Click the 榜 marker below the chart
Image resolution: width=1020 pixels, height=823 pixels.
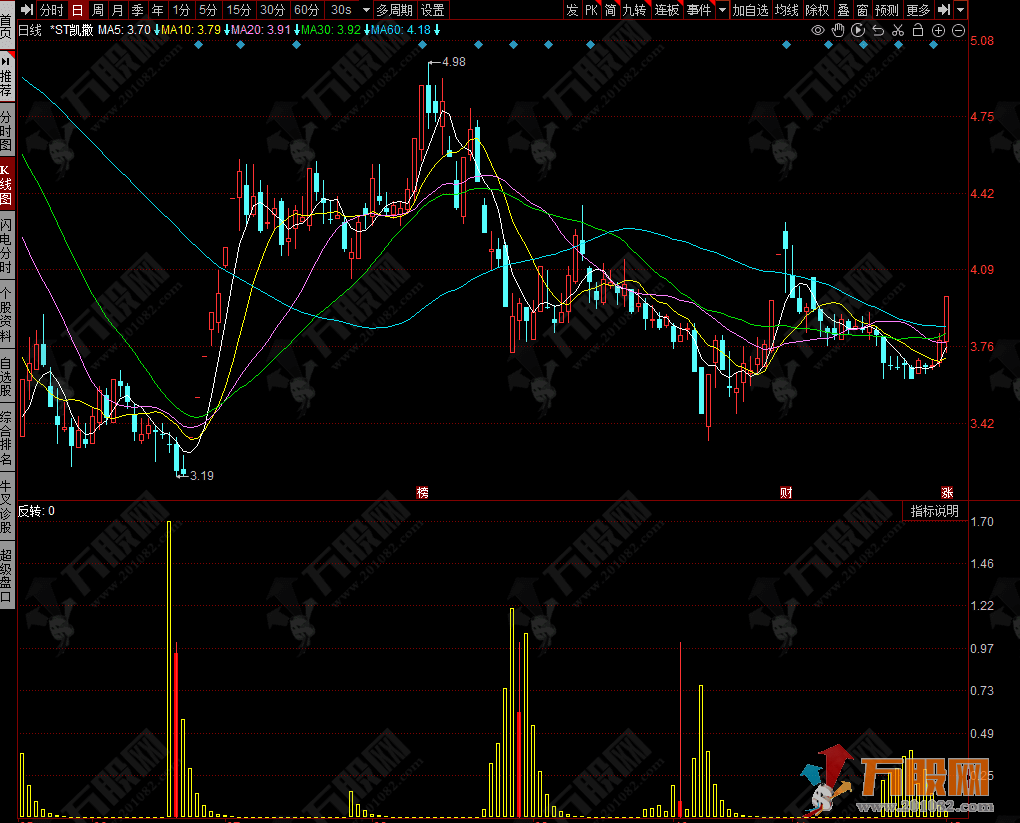coord(422,492)
